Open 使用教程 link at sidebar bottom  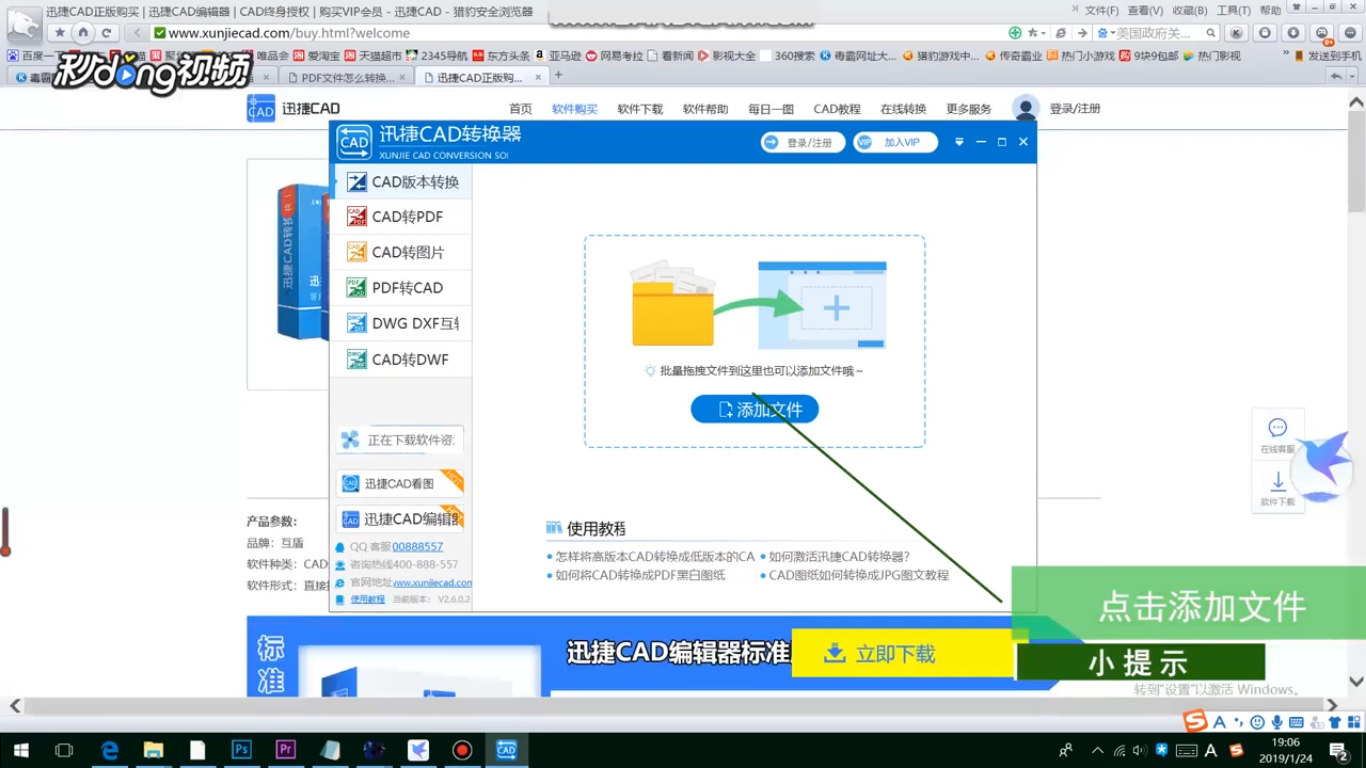(367, 600)
